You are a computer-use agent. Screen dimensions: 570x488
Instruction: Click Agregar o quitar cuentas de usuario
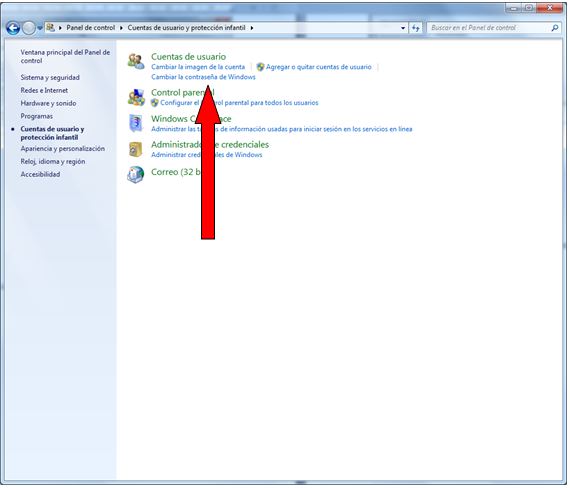click(x=318, y=67)
